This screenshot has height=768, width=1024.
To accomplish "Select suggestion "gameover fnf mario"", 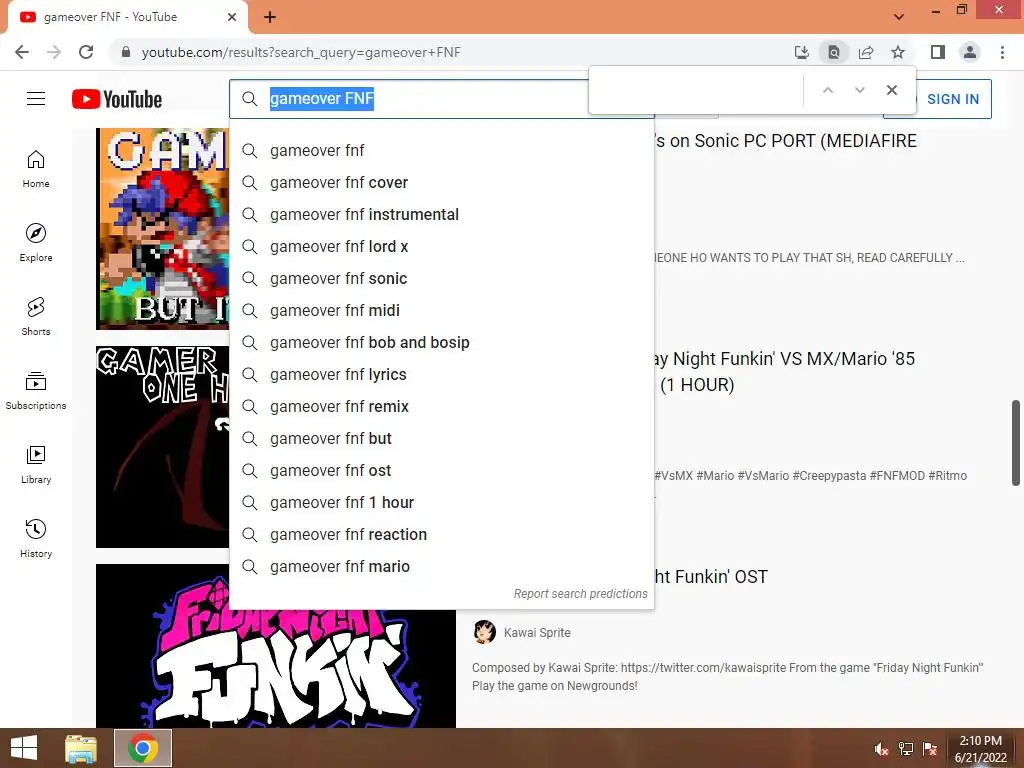I will 441,566.
